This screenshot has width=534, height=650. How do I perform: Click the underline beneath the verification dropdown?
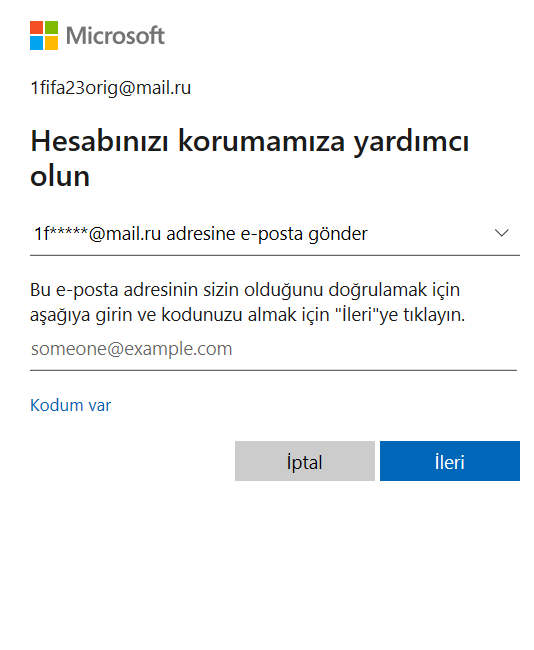275,255
